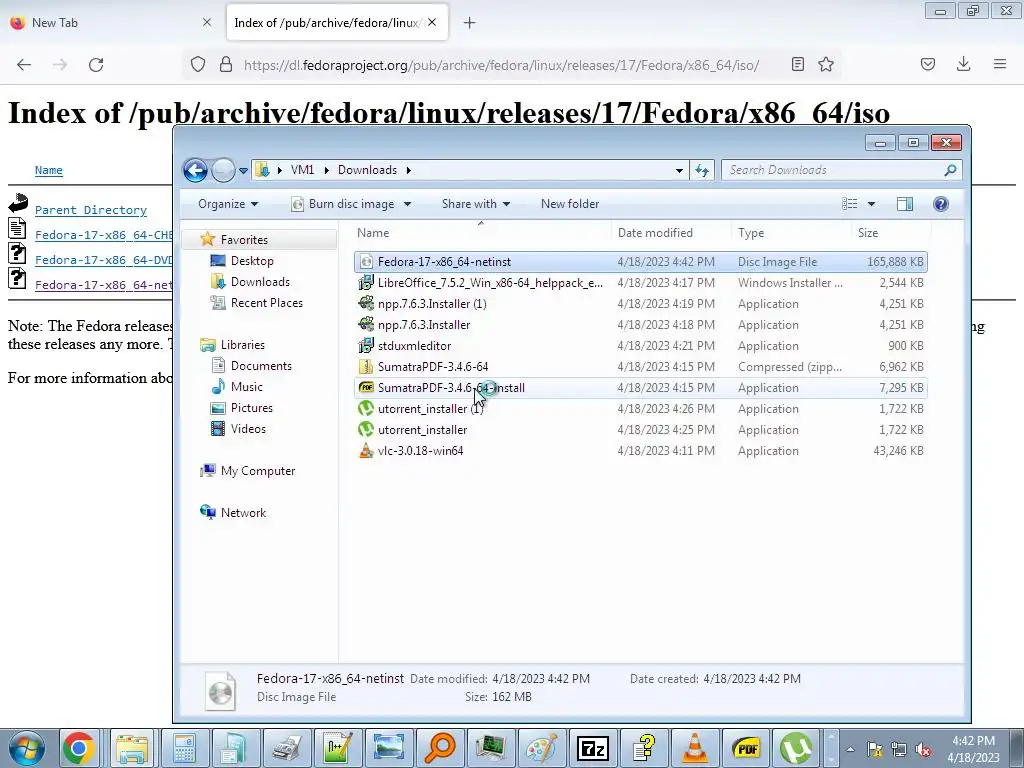1024x768 pixels.
Task: Open recent pages dropdown beside Forward
Action: (x=244, y=170)
